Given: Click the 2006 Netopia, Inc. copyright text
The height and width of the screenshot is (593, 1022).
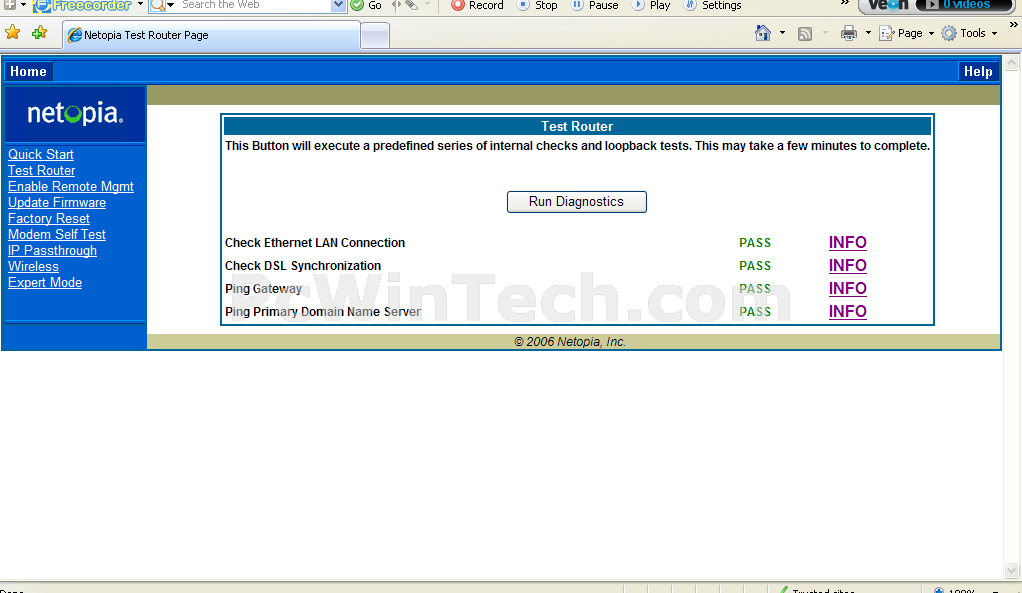Looking at the screenshot, I should [x=570, y=342].
